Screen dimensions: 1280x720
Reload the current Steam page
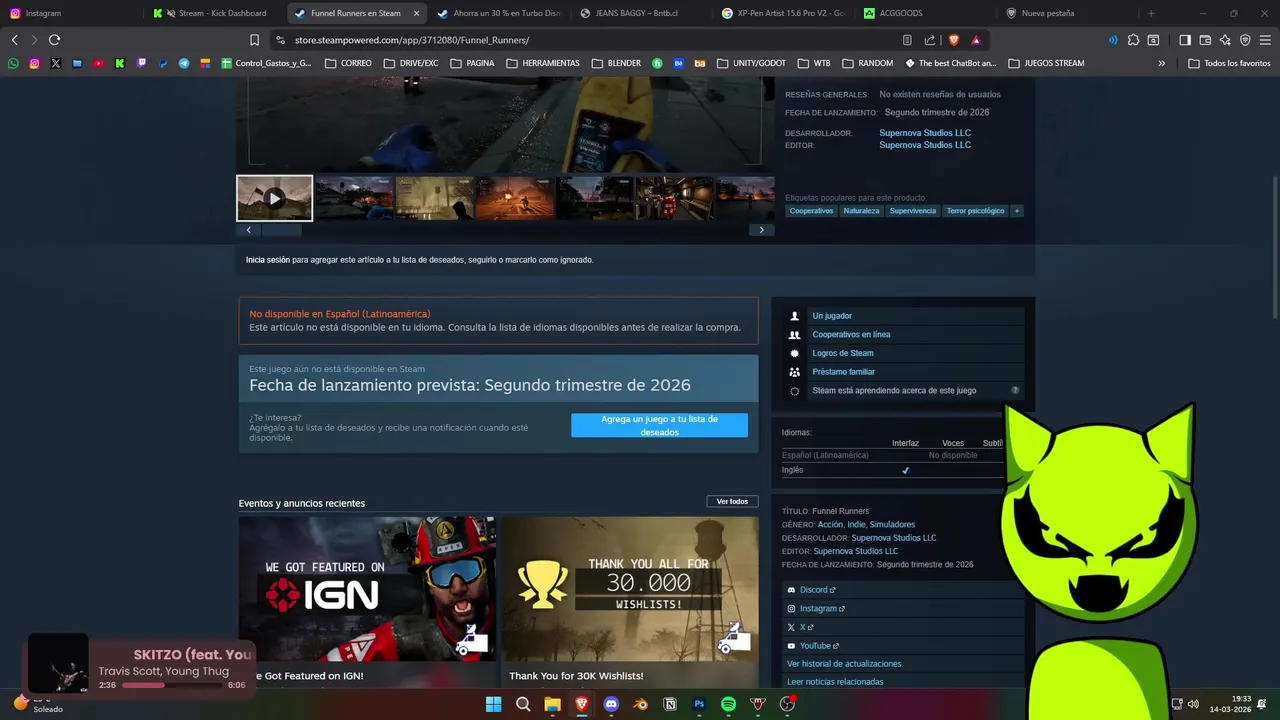[x=54, y=40]
